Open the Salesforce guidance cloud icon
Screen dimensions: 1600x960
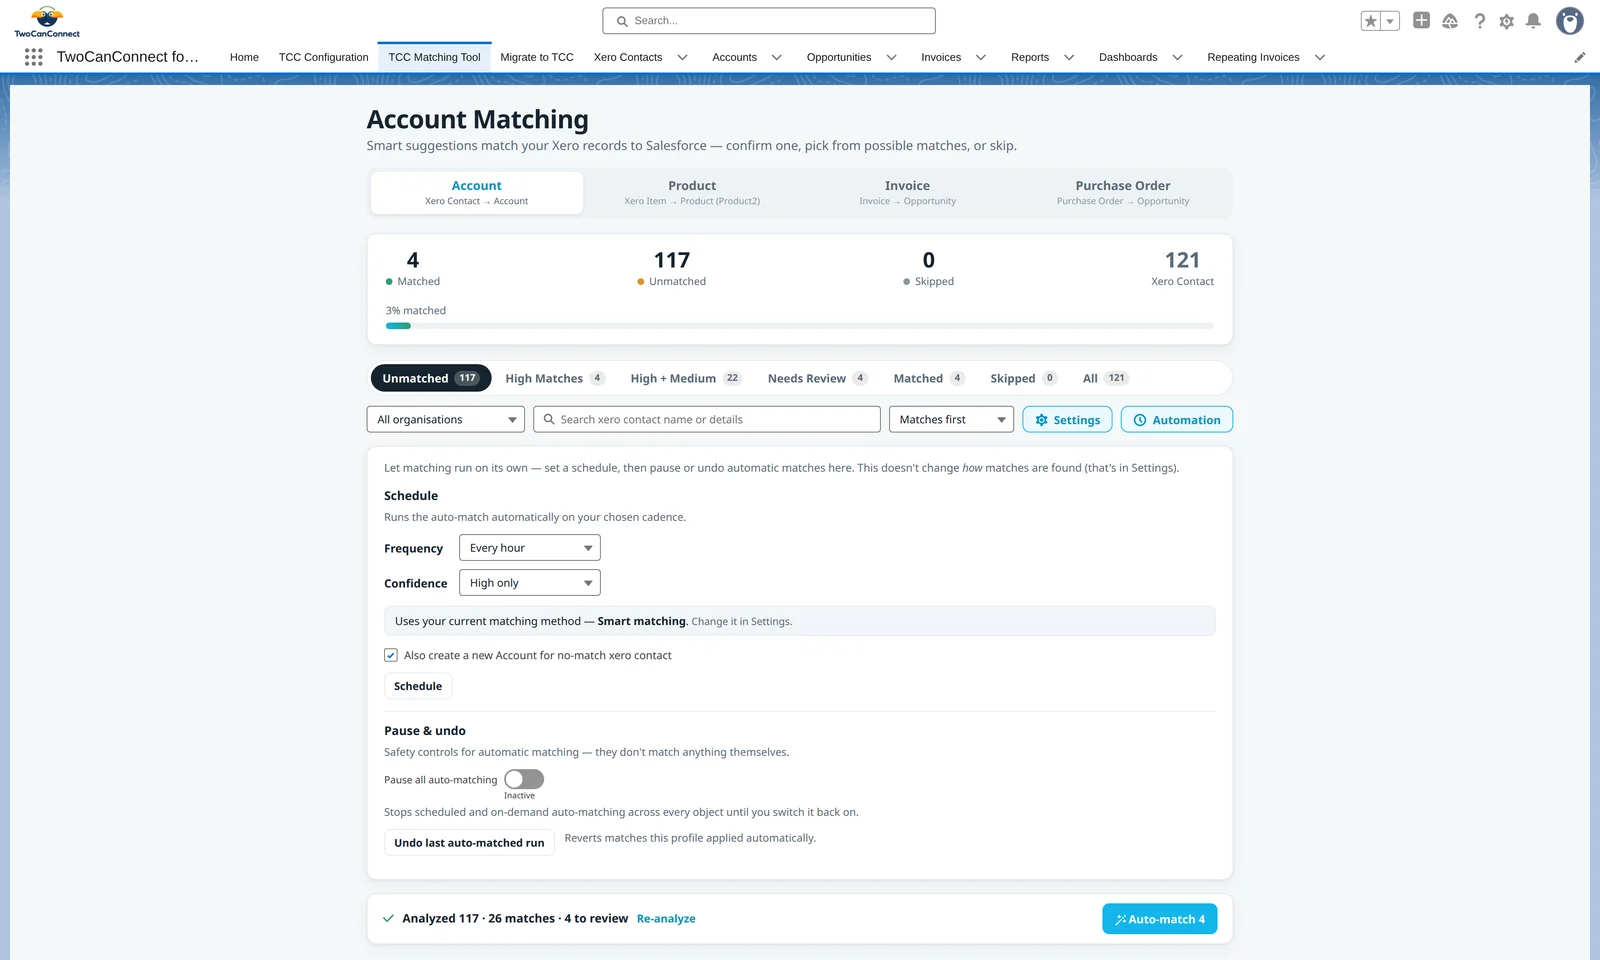pos(1450,21)
